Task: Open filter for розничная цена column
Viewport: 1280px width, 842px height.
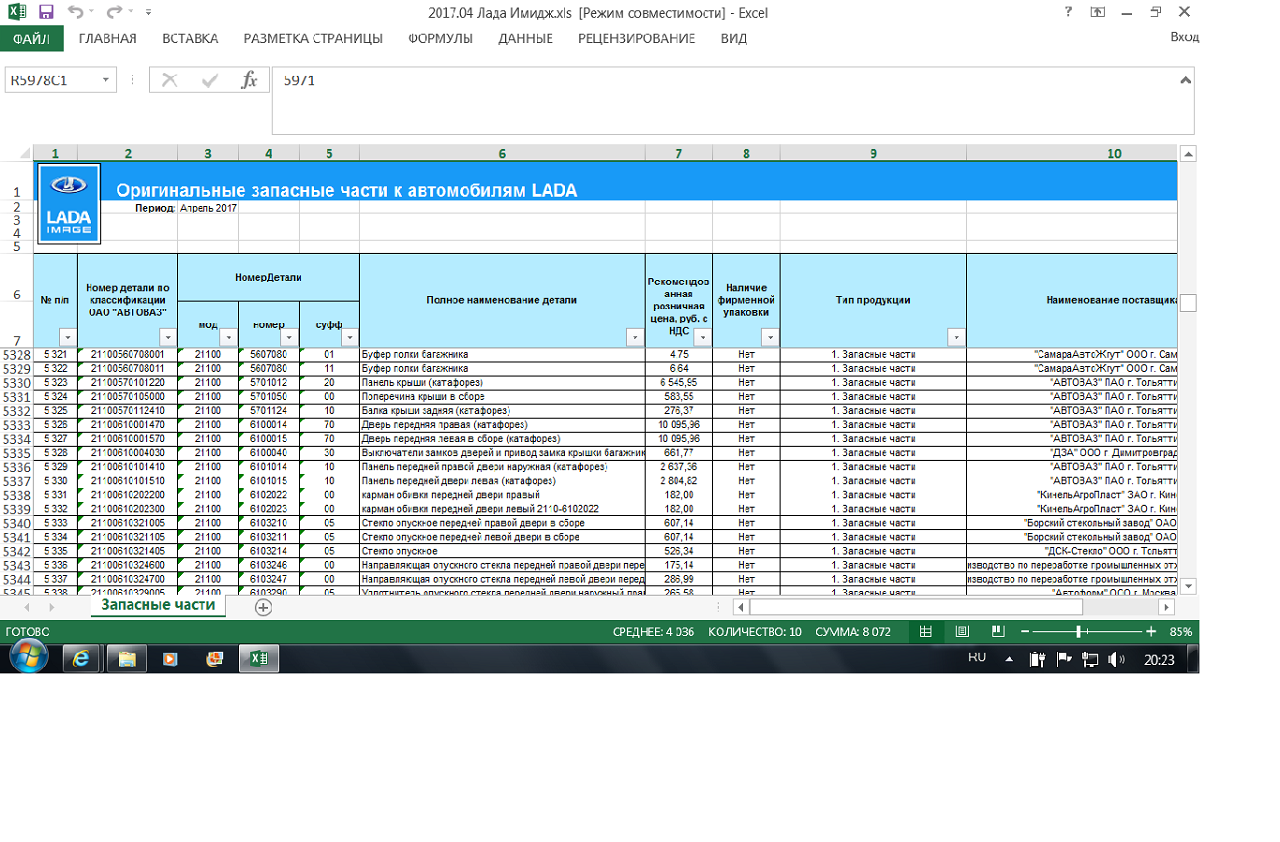Action: 702,338
